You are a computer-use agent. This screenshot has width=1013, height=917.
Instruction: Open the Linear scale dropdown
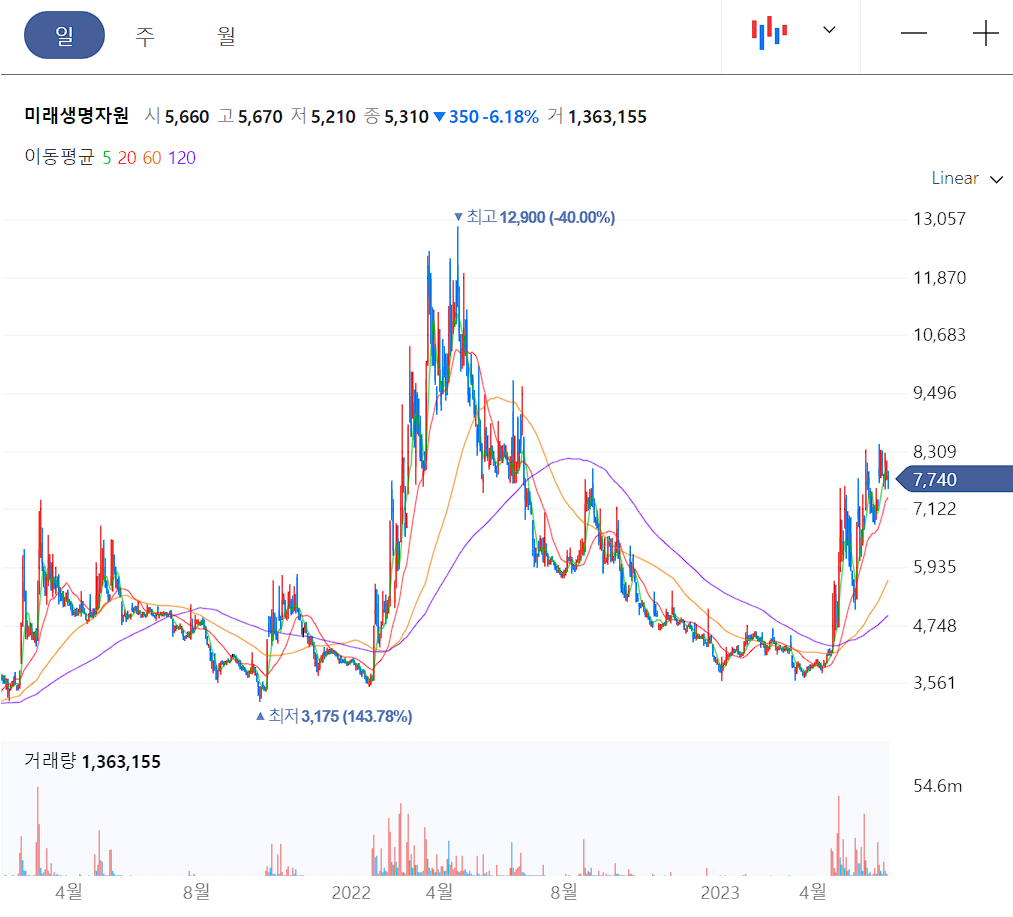(966, 178)
